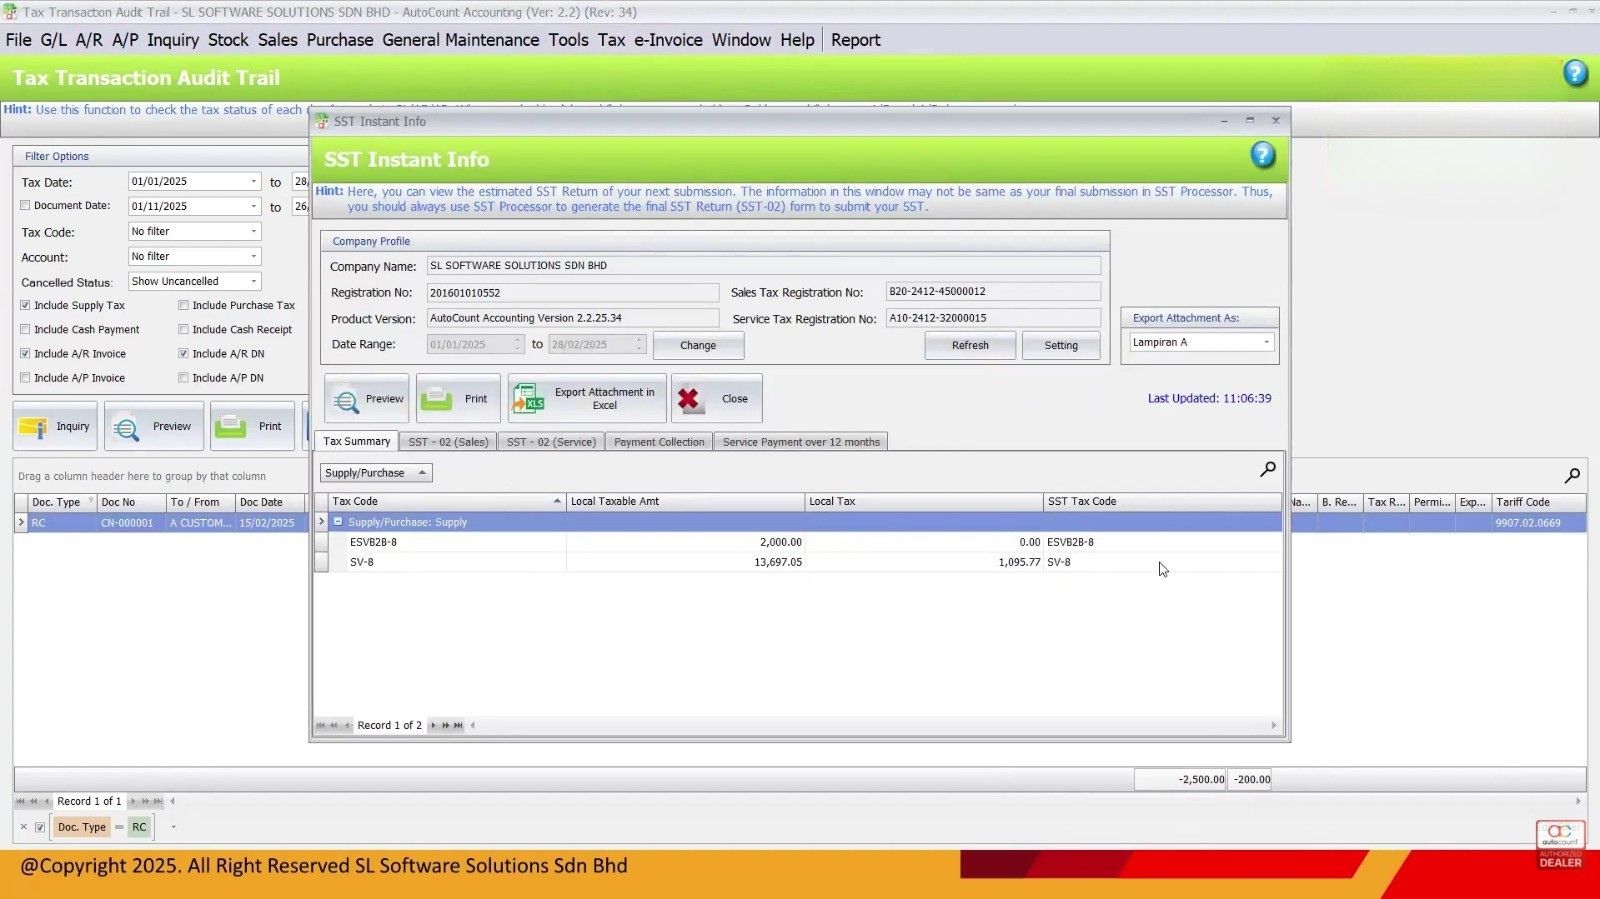This screenshot has width=1600, height=899.
Task: Toggle Include Cash Receipt checkbox
Action: pyautogui.click(x=183, y=330)
